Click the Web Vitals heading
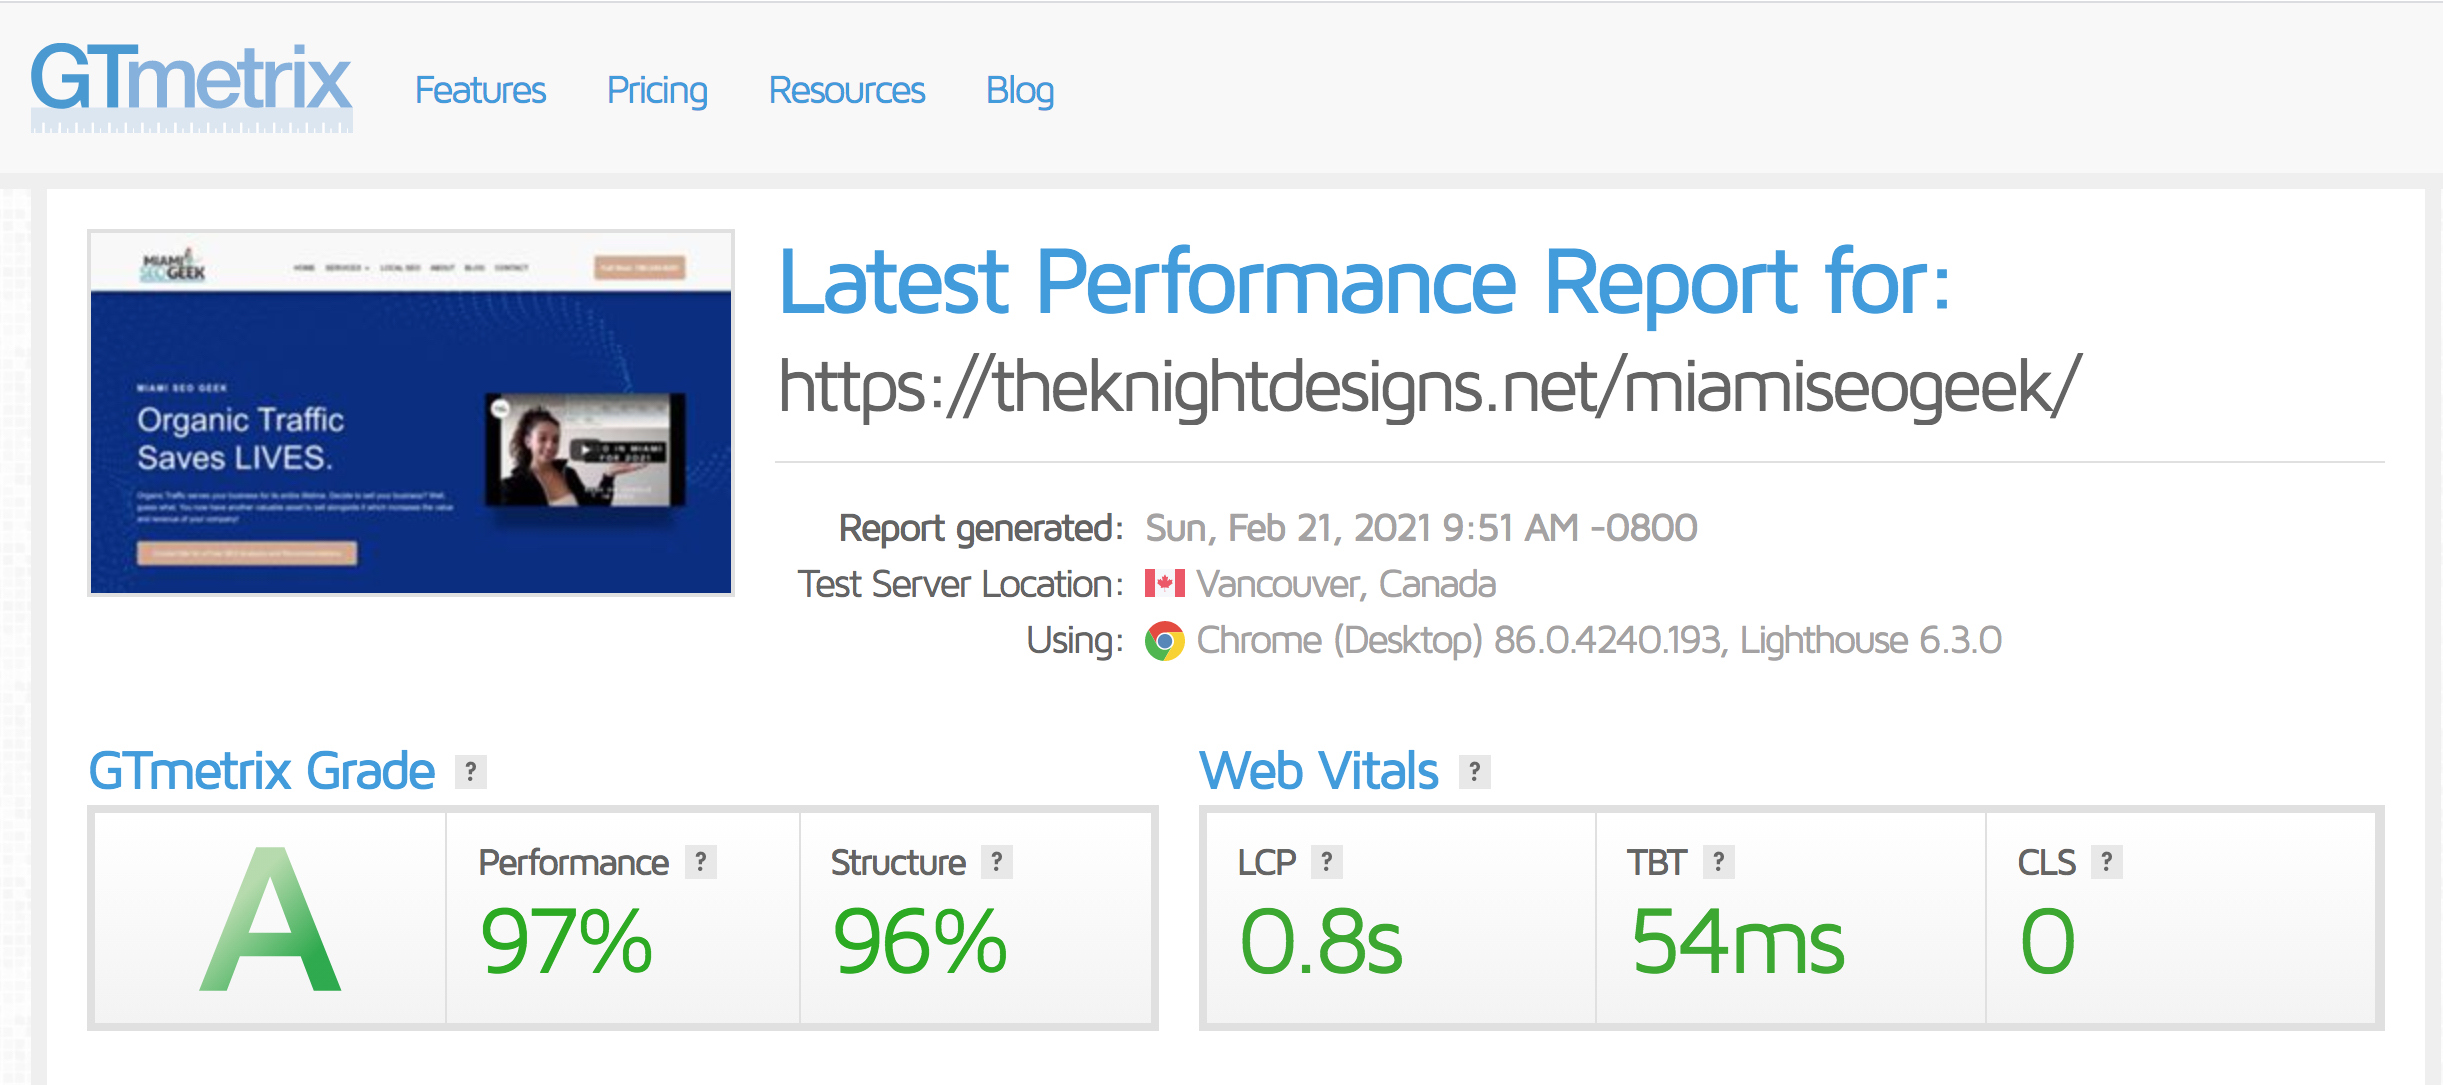 point(1318,771)
